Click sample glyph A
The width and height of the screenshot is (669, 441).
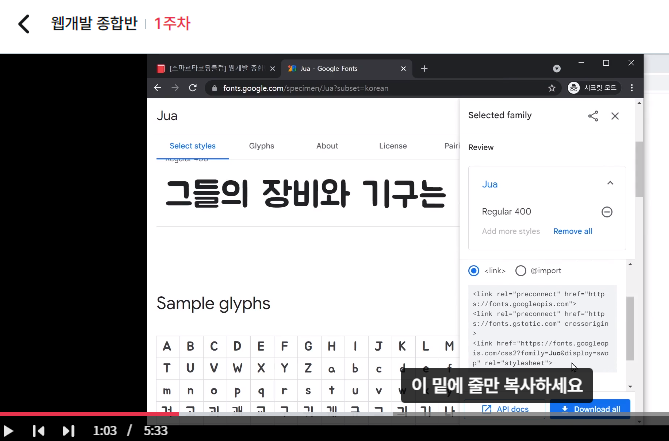167,346
